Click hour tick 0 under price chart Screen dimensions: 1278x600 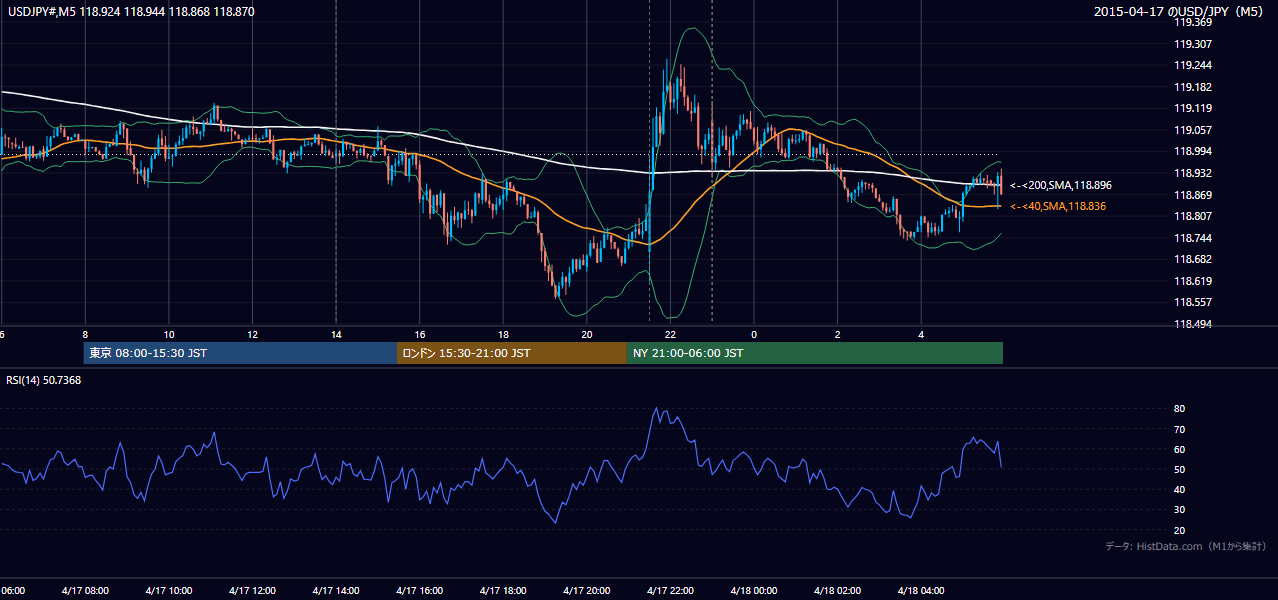click(754, 334)
